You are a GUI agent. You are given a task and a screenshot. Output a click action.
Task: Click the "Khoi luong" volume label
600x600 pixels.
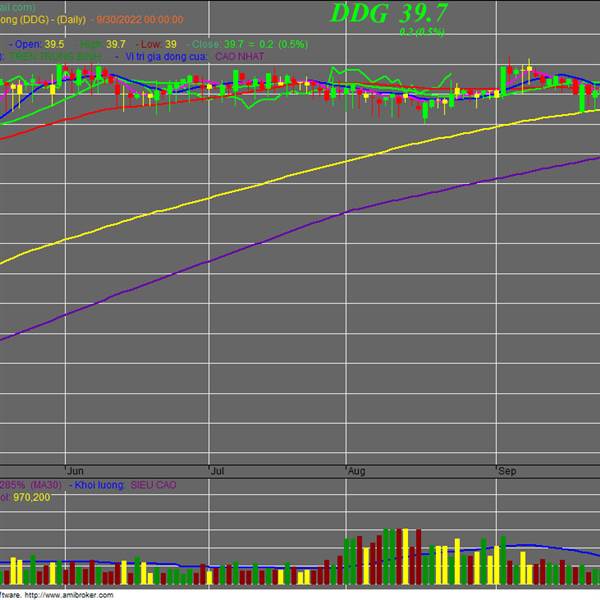coord(99,485)
